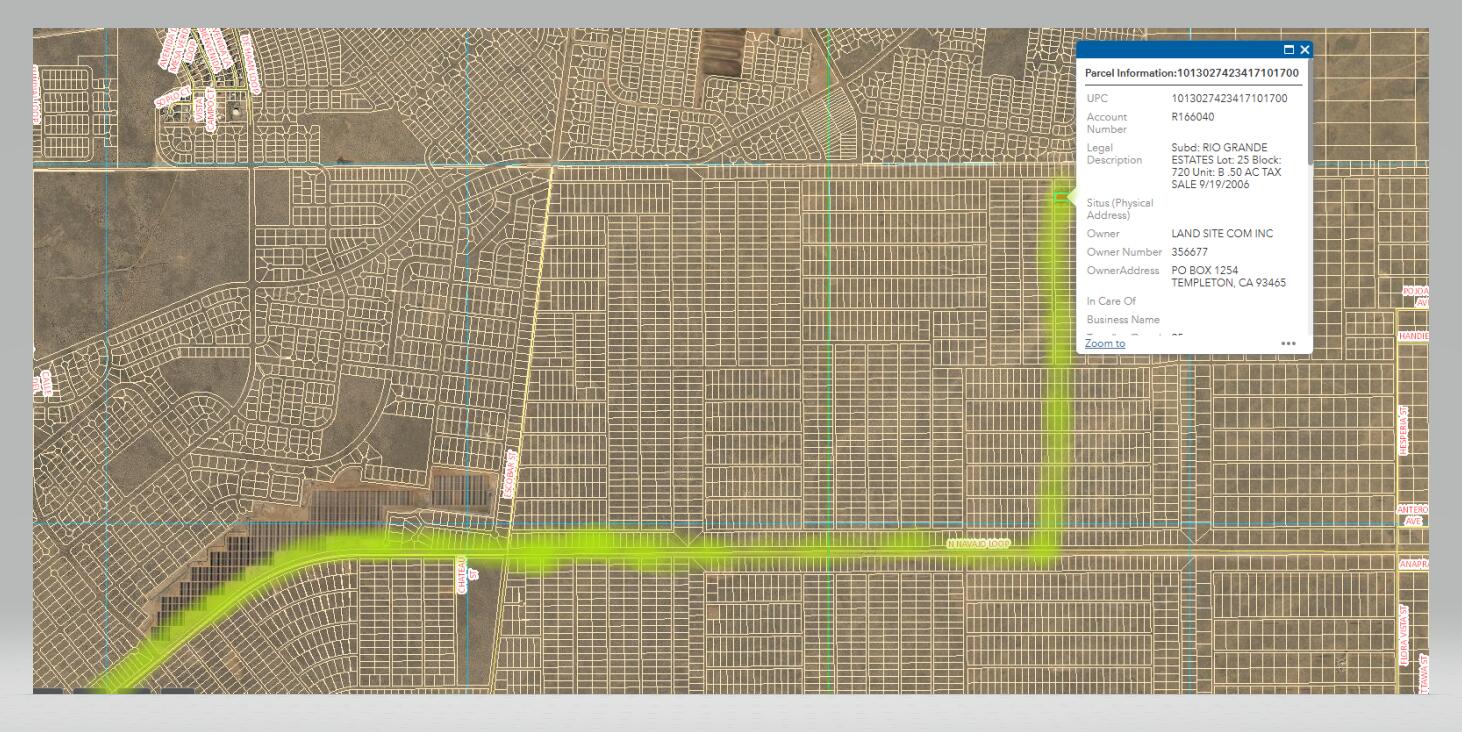Image resolution: width=1462 pixels, height=732 pixels.
Task: Click the owner number 356677
Action: [x=1189, y=252]
